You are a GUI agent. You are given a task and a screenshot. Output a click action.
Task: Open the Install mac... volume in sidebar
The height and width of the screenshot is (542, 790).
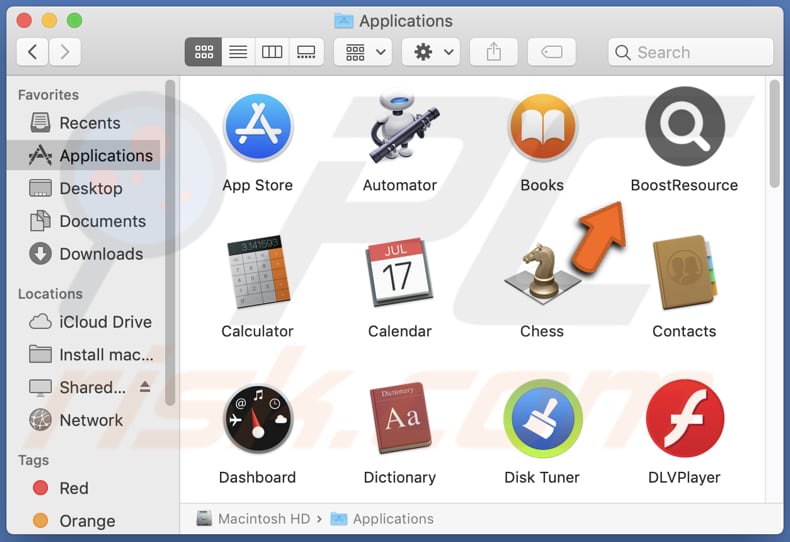[84, 355]
